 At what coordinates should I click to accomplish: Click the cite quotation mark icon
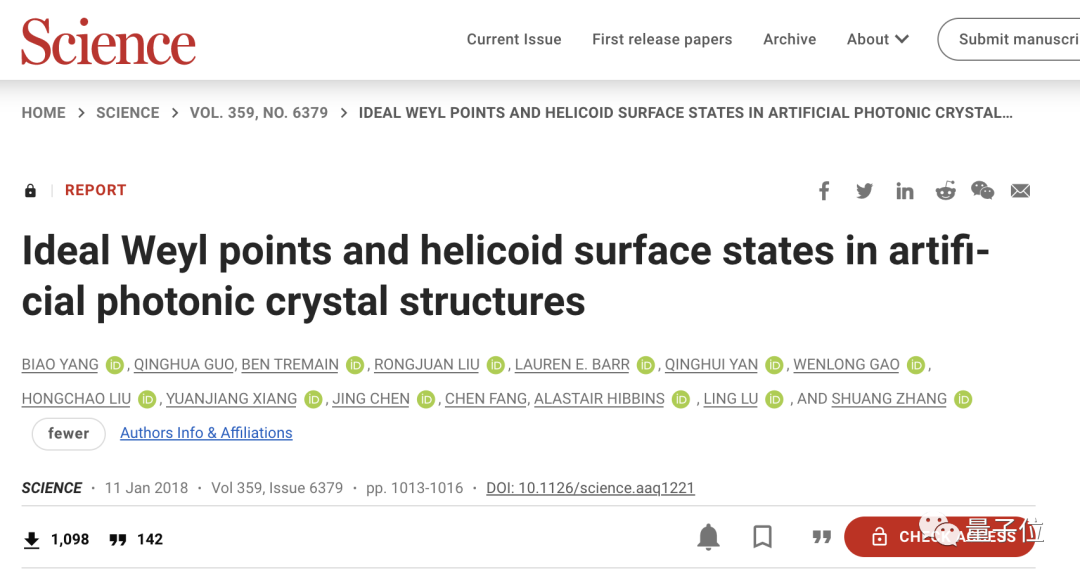click(x=822, y=538)
